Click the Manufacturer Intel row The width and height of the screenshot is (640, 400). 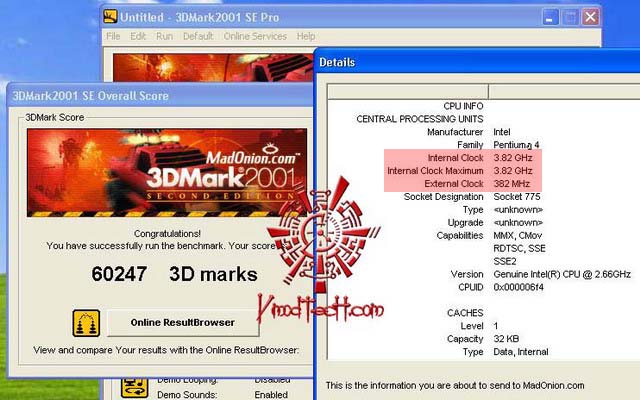tap(469, 132)
